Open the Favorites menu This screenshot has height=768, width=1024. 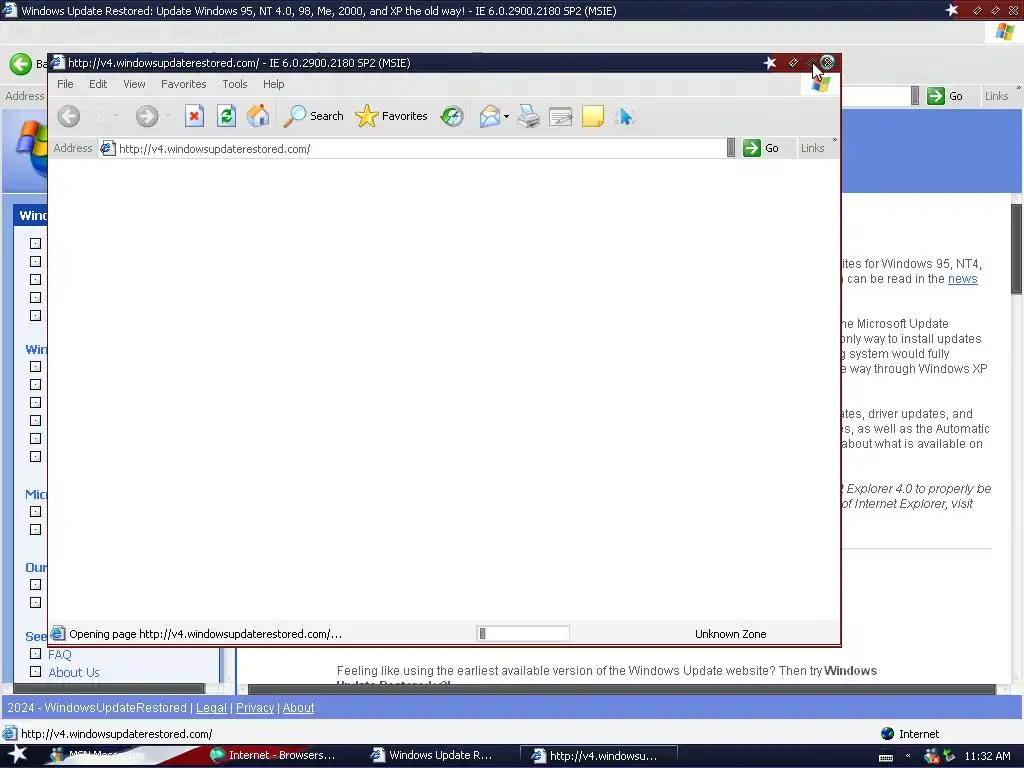tap(184, 84)
